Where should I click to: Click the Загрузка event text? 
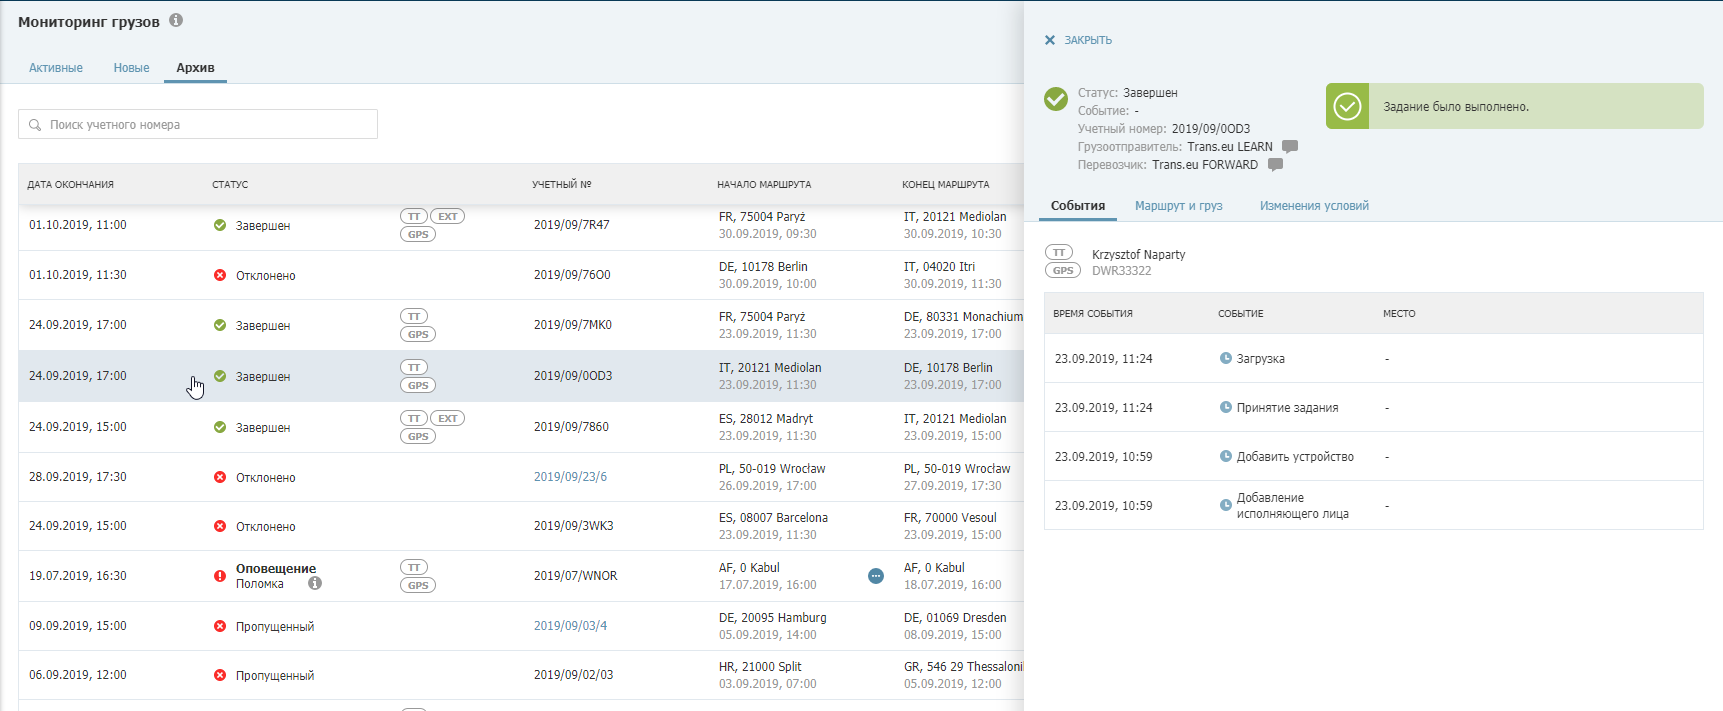pos(1261,358)
